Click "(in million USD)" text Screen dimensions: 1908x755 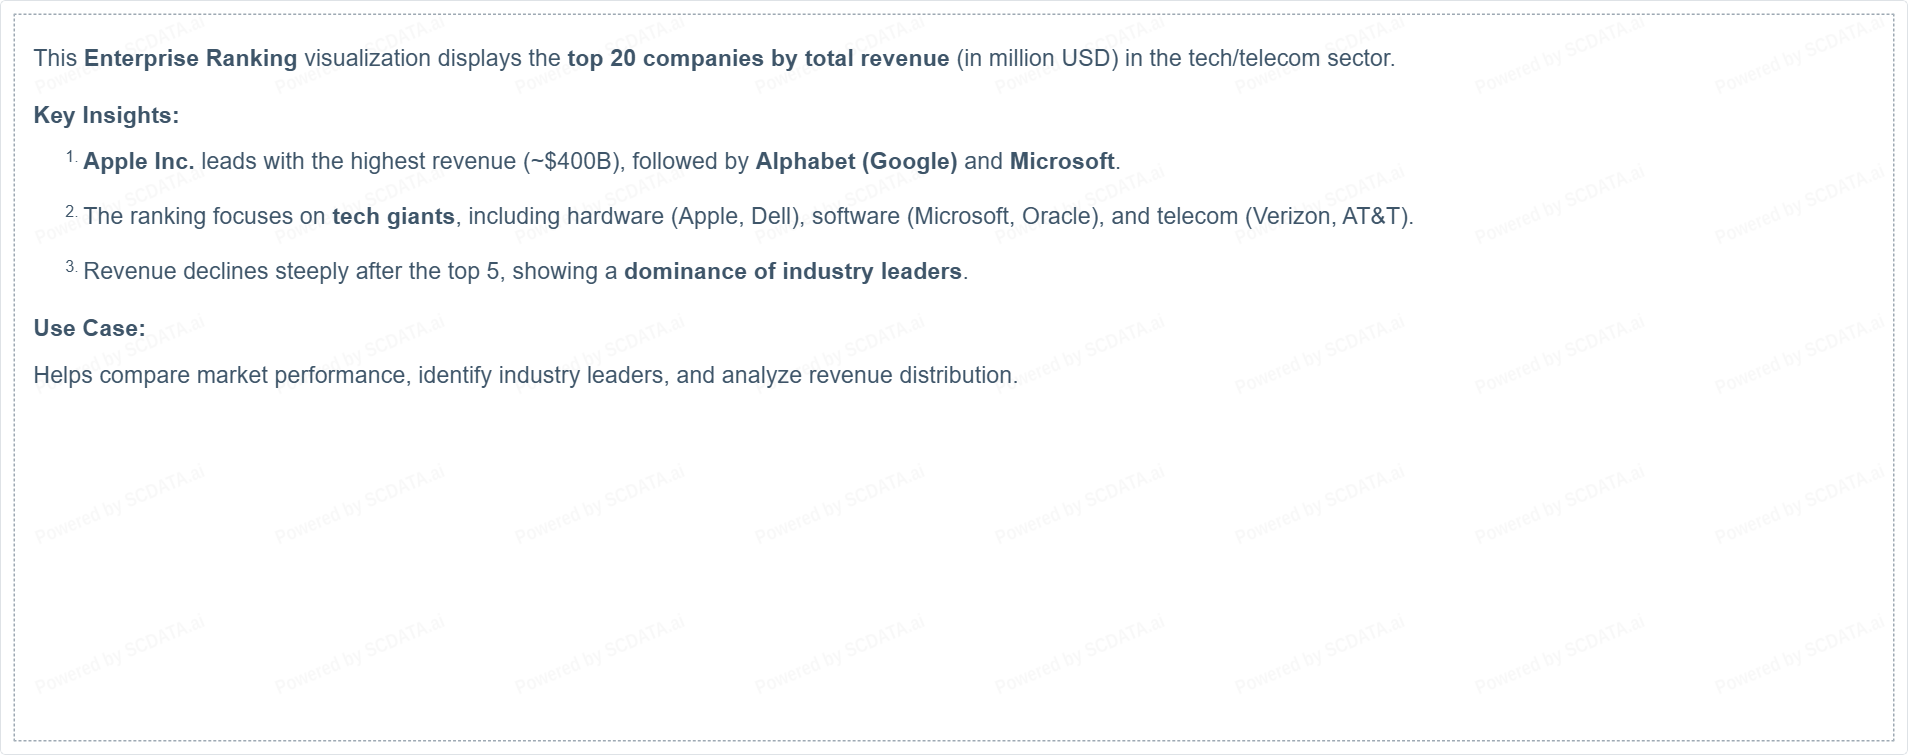[1037, 58]
